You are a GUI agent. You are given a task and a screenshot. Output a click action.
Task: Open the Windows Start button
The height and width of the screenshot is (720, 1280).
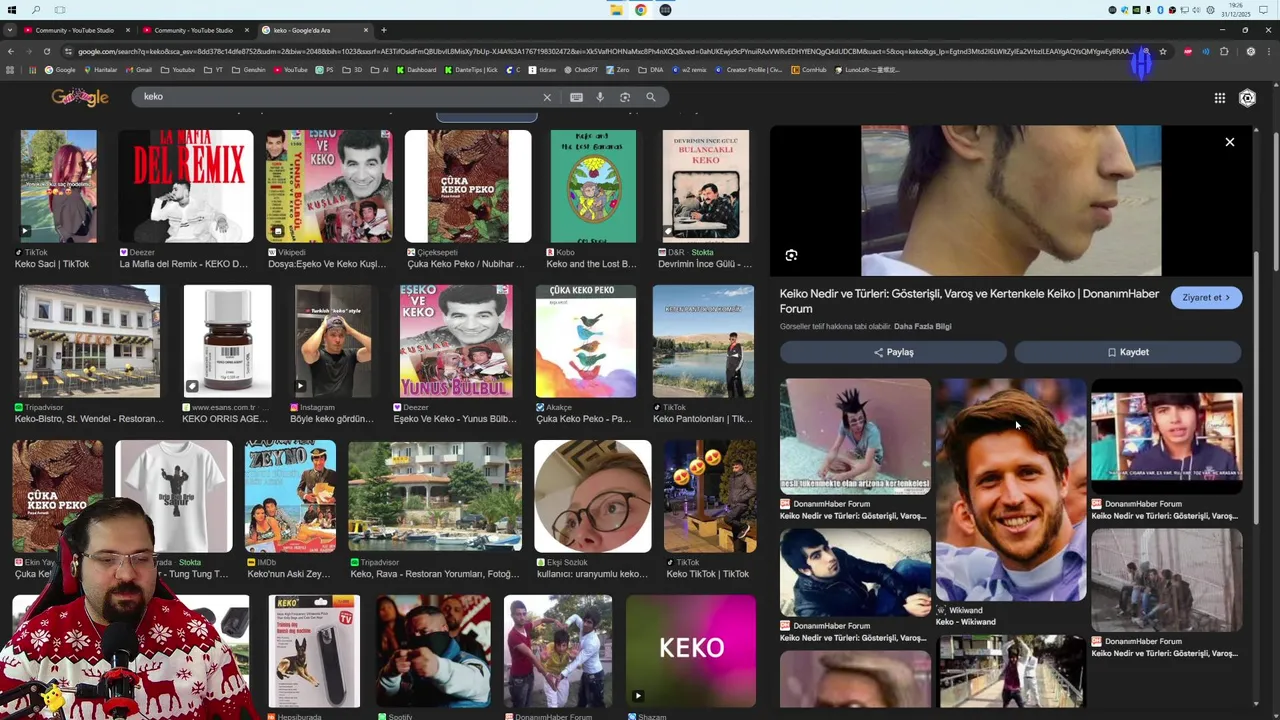pos(11,10)
